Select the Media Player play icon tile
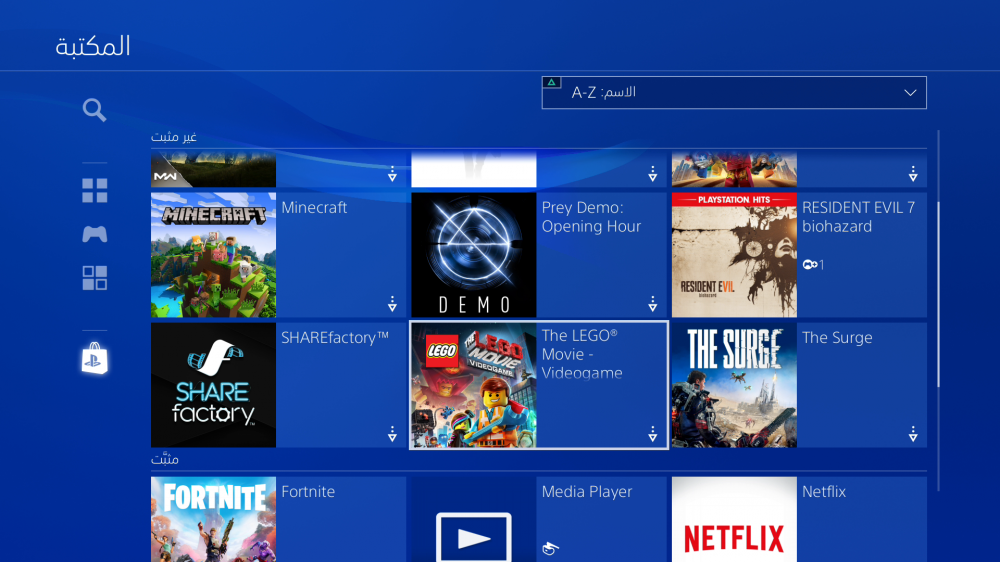 pyautogui.click(x=474, y=519)
